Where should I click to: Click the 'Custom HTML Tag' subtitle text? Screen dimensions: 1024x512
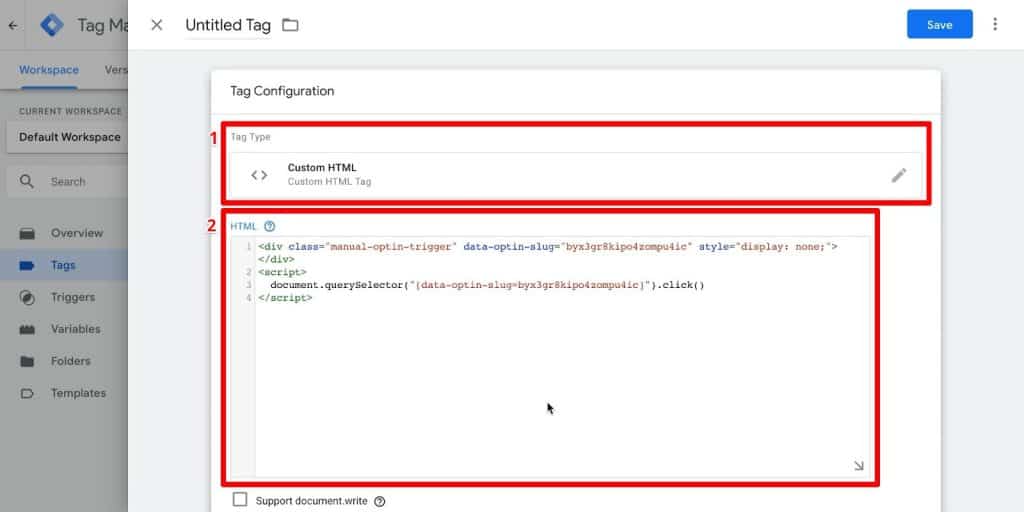[329, 182]
